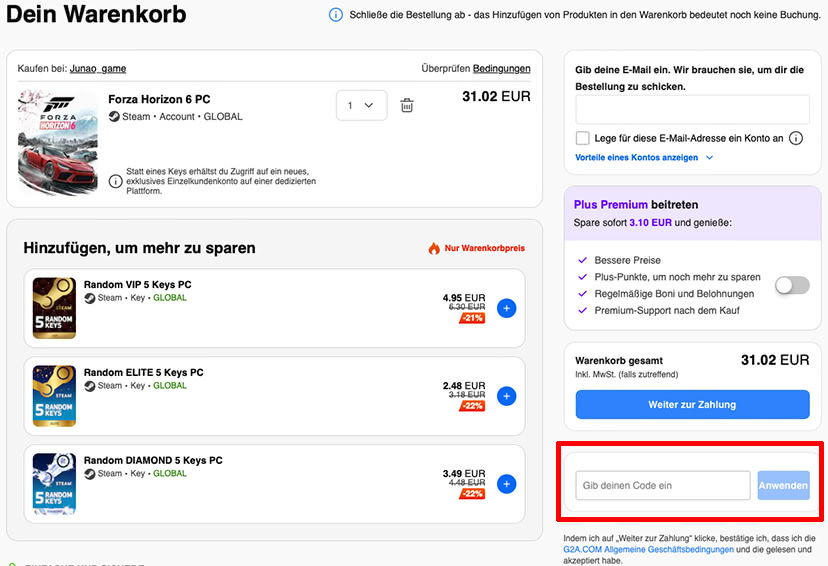Add Random ELITE 5 Keys with the plus icon

(506, 396)
